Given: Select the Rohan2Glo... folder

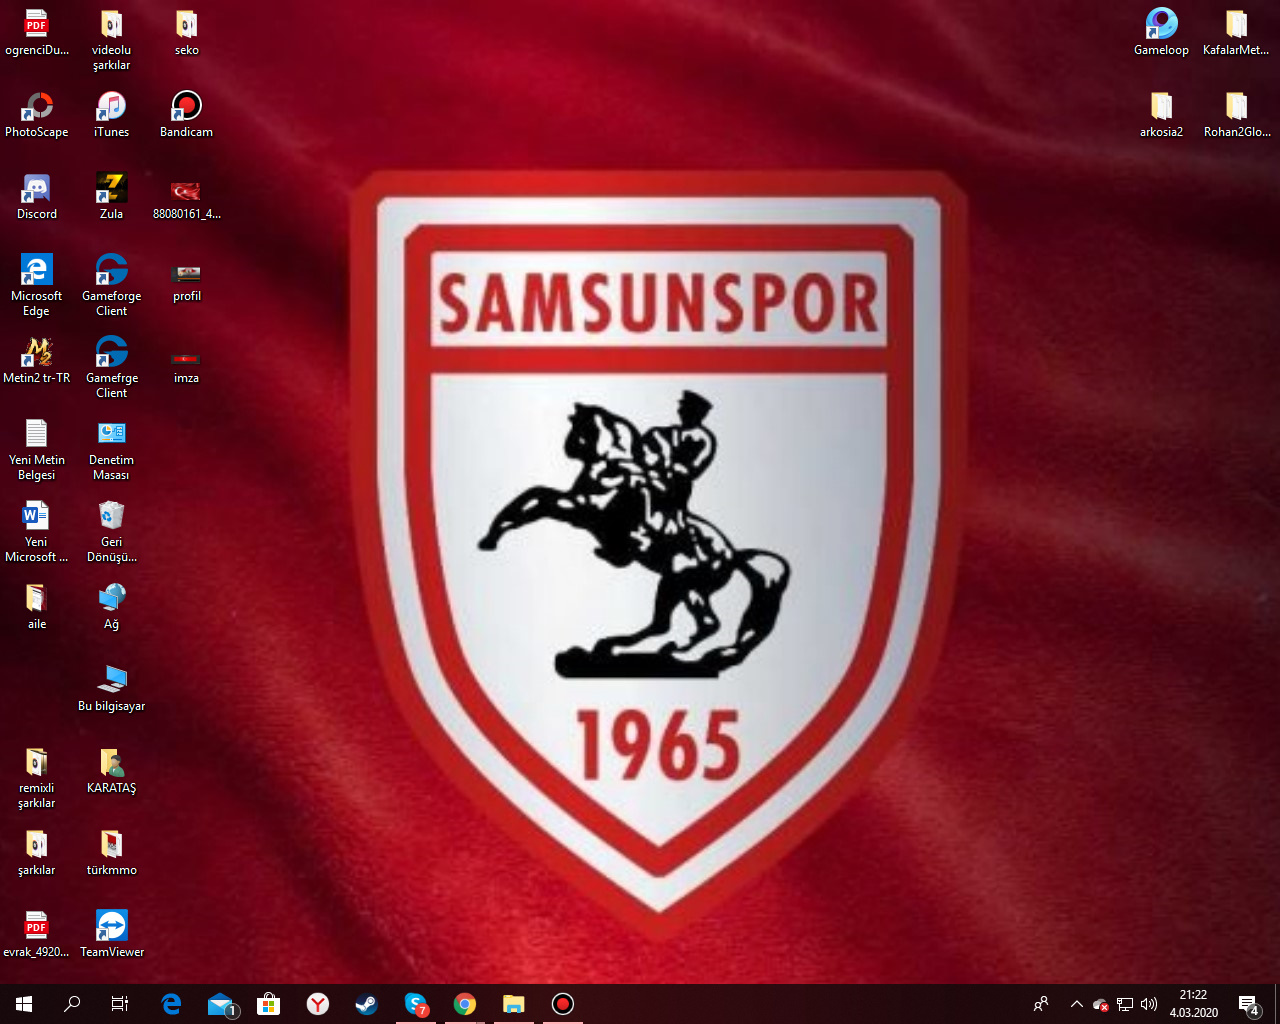Looking at the screenshot, I should coord(1236,115).
